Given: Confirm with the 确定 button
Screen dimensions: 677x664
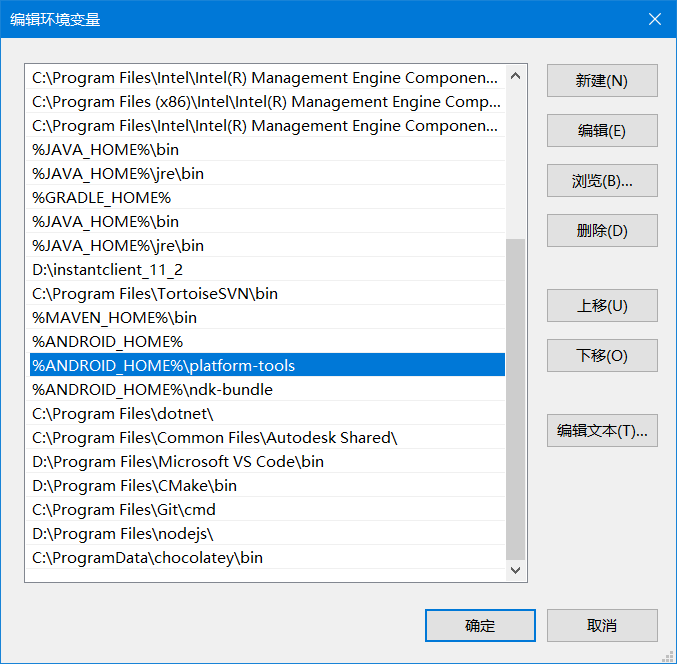Looking at the screenshot, I should pyautogui.click(x=480, y=626).
